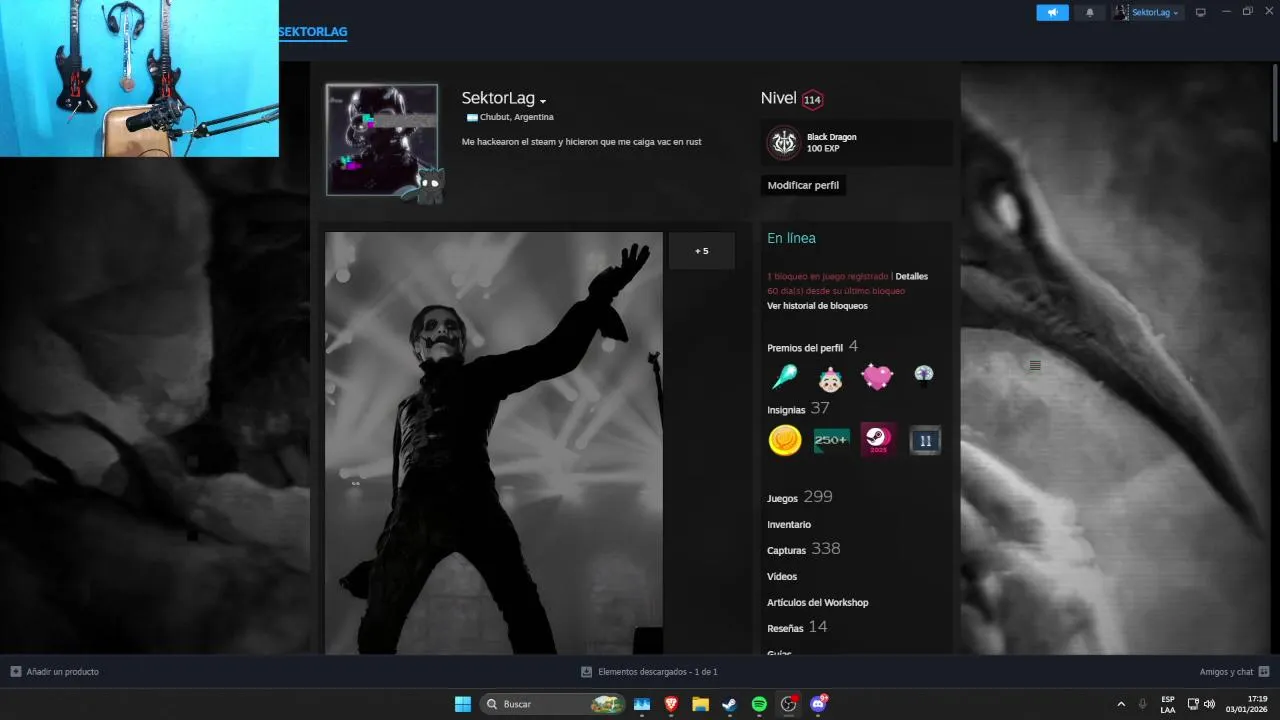
Task: Click Añadir un producto at bottom left
Action: (x=55, y=672)
